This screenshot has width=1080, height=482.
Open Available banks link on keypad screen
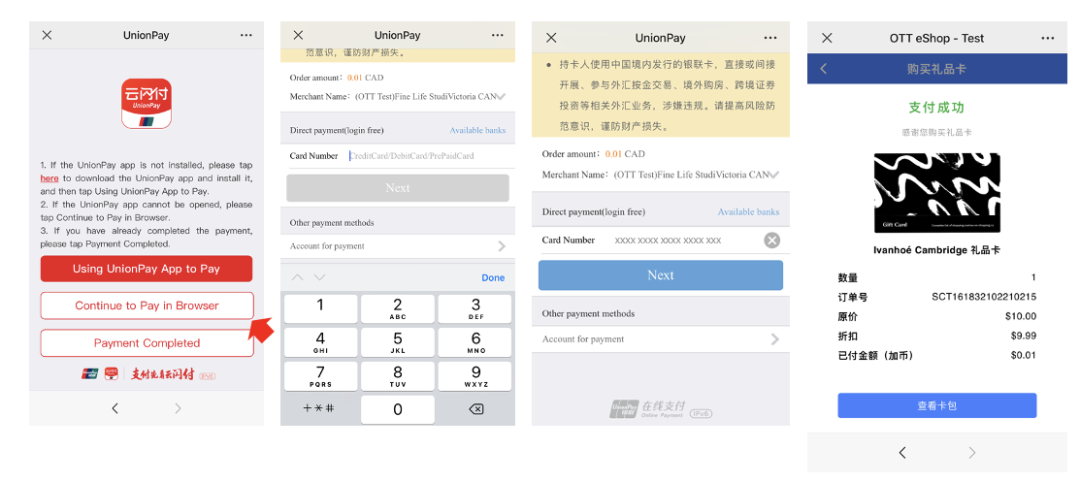477,130
